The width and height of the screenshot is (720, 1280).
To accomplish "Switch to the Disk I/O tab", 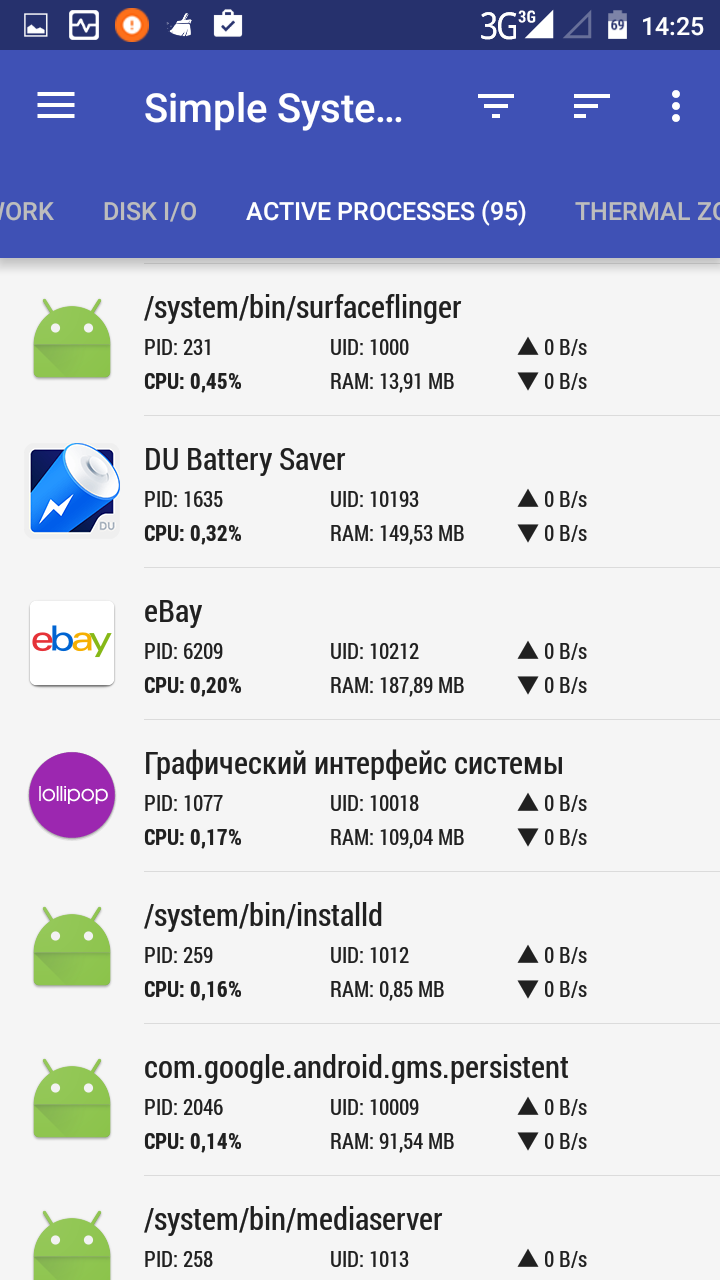I will coord(150,211).
